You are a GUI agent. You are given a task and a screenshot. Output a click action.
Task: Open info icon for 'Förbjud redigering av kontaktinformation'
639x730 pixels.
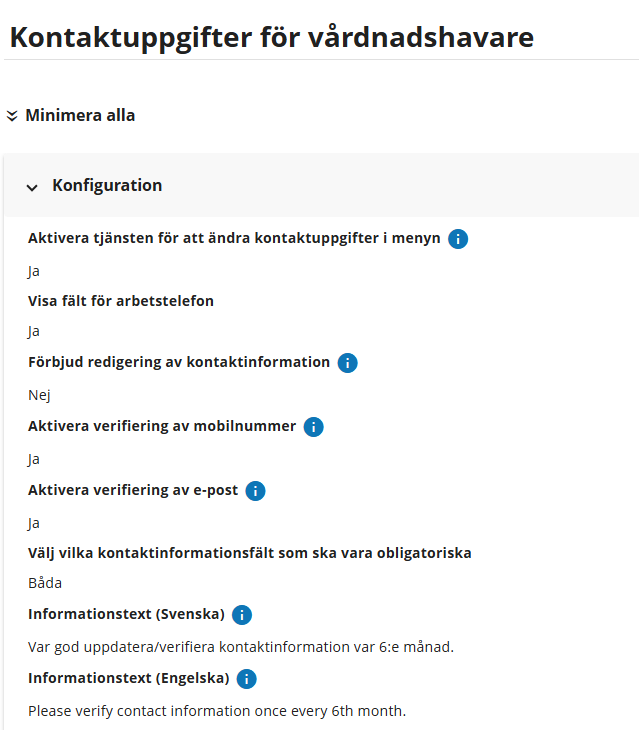click(347, 363)
